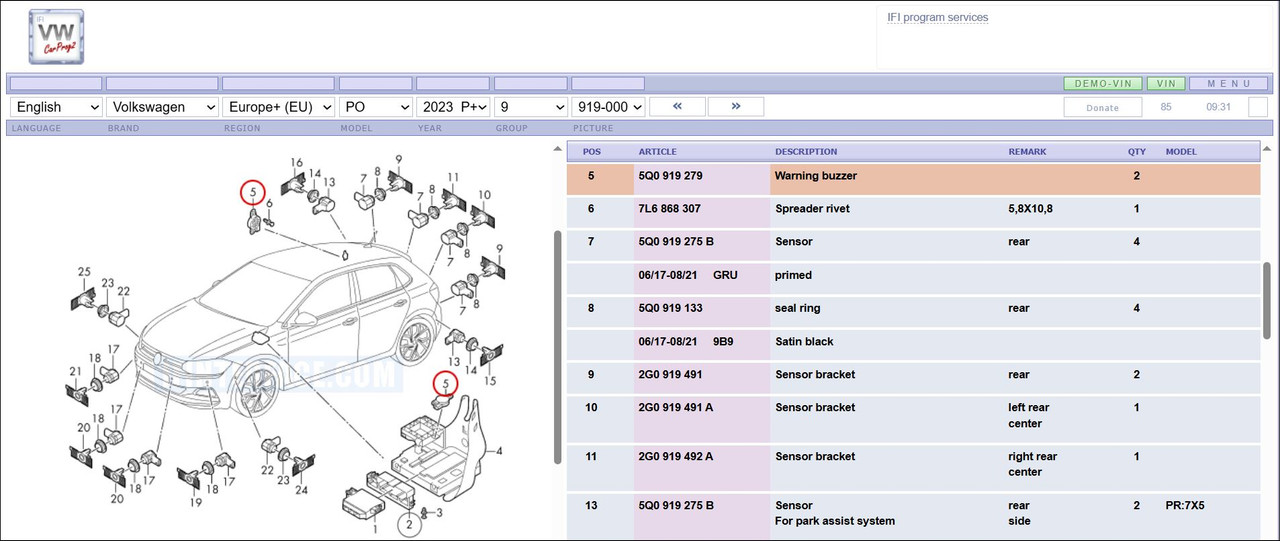This screenshot has width=1280, height=541.
Task: Open the Model dropdown showing PO
Action: tap(376, 107)
